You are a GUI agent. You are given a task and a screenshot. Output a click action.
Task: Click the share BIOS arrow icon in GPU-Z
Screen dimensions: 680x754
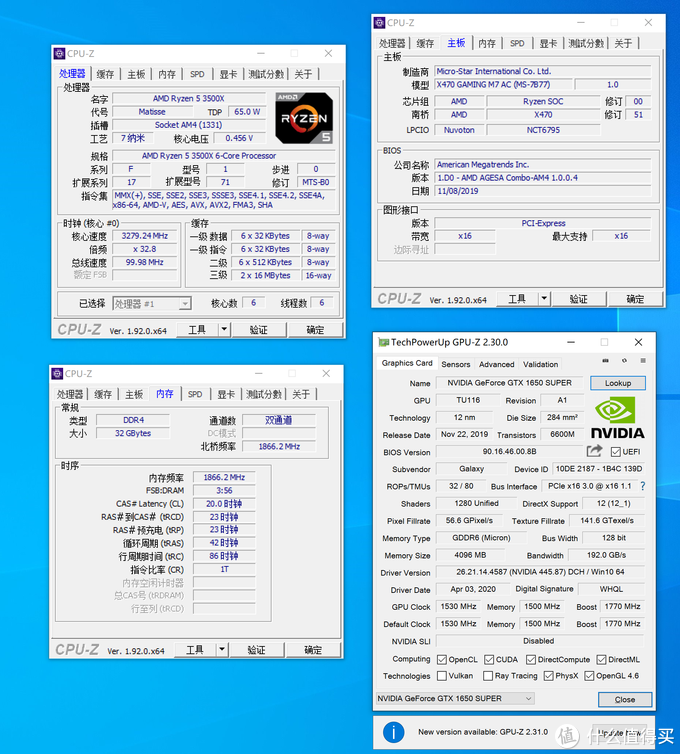[594, 451]
